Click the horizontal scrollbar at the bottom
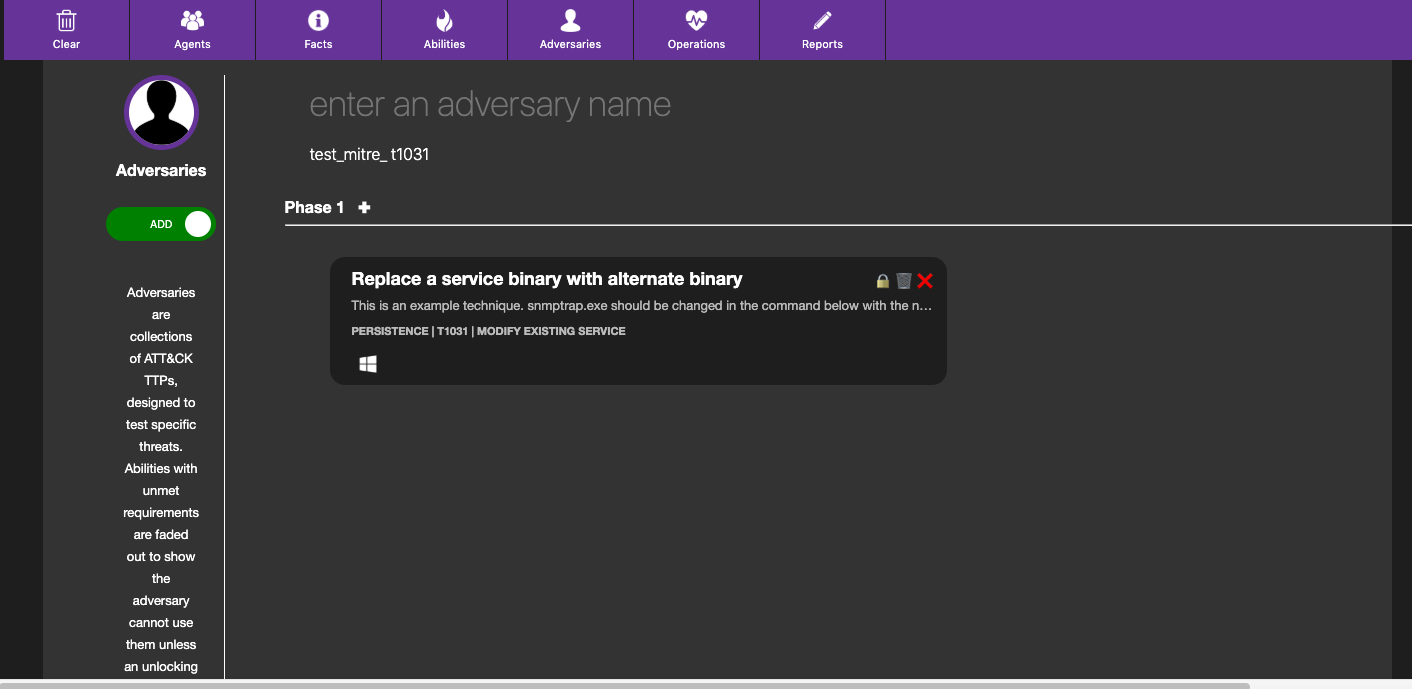Image resolution: width=1412 pixels, height=689 pixels. 625,685
